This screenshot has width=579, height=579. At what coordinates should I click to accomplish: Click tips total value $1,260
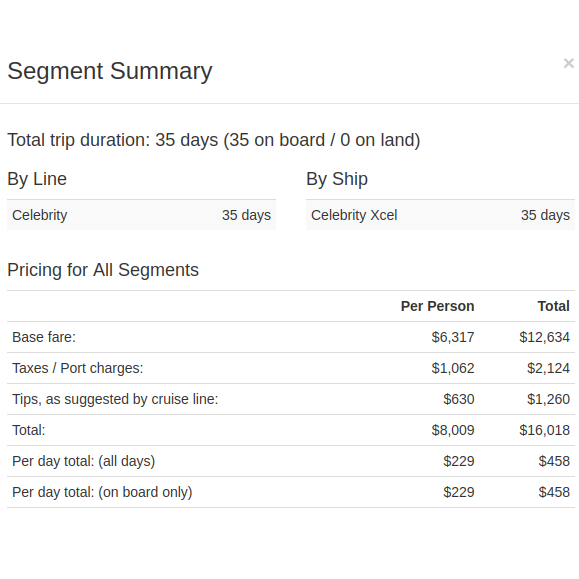tap(548, 399)
